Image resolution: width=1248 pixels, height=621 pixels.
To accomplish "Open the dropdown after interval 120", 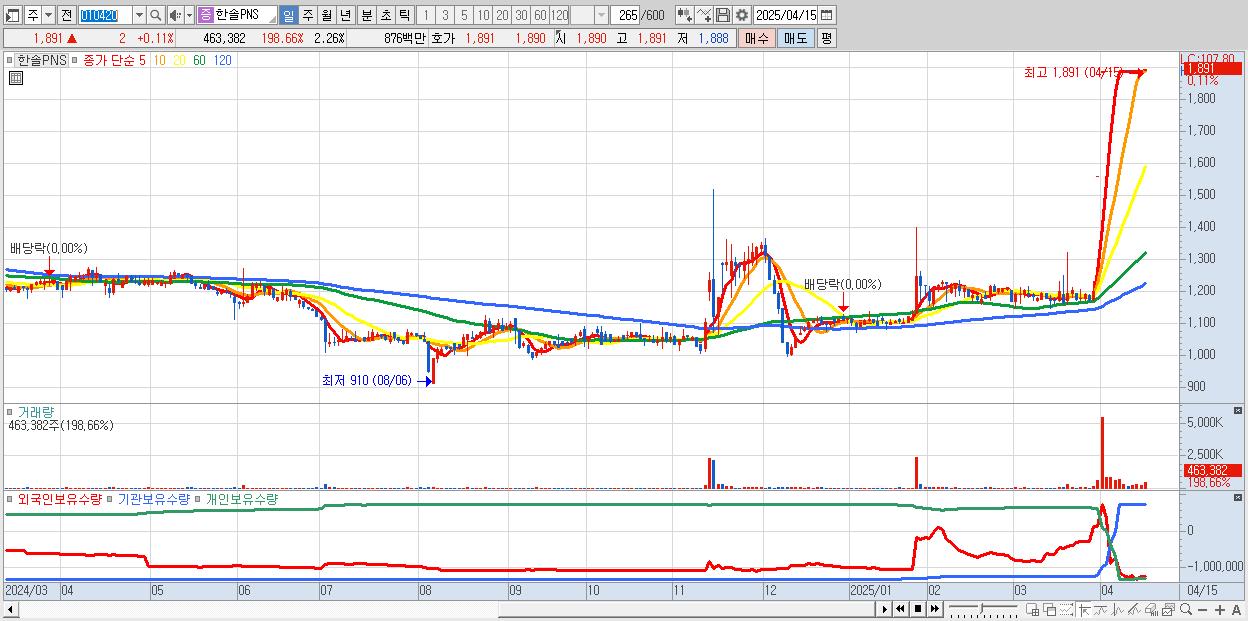I will coord(602,15).
